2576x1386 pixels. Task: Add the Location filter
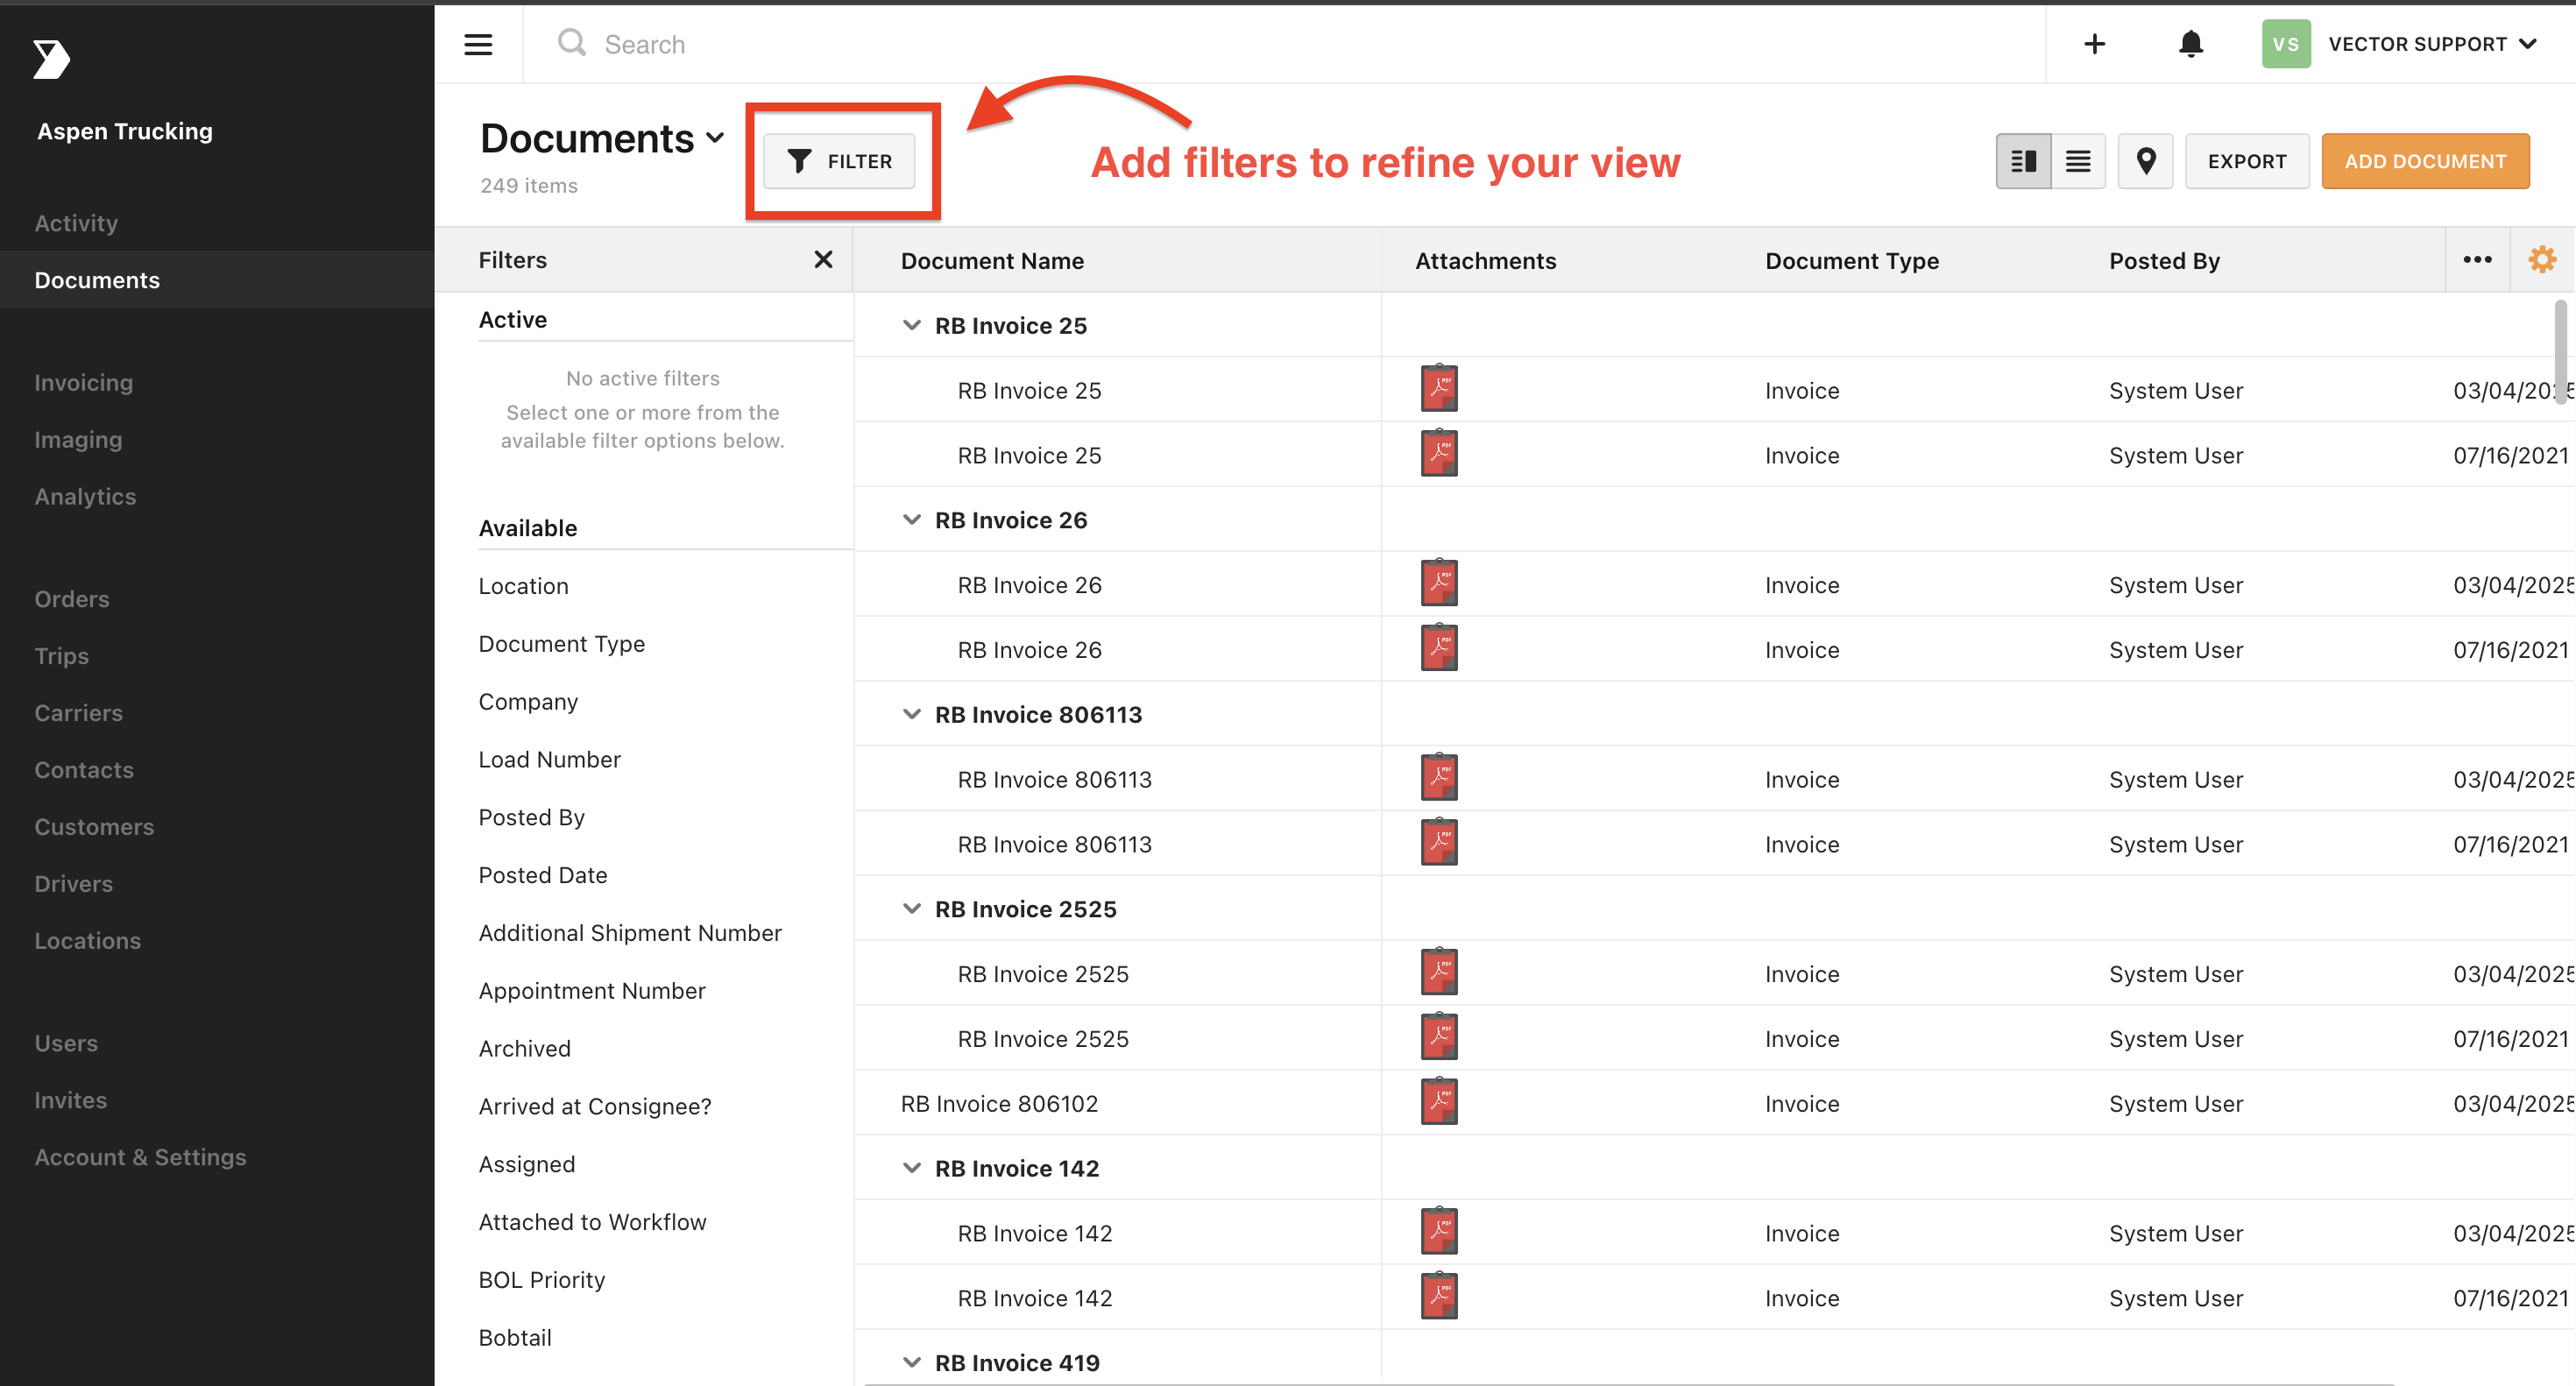click(523, 586)
